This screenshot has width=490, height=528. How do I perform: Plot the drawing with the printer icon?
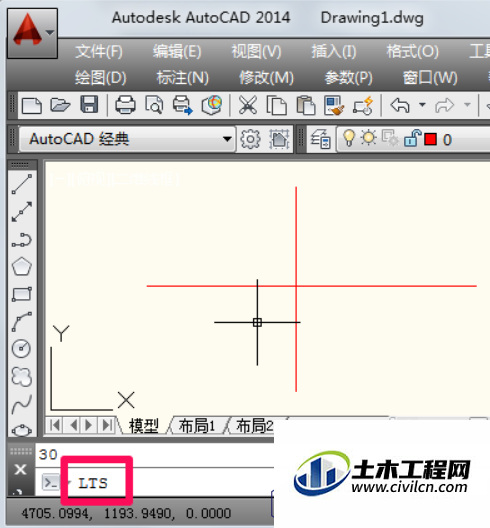125,105
